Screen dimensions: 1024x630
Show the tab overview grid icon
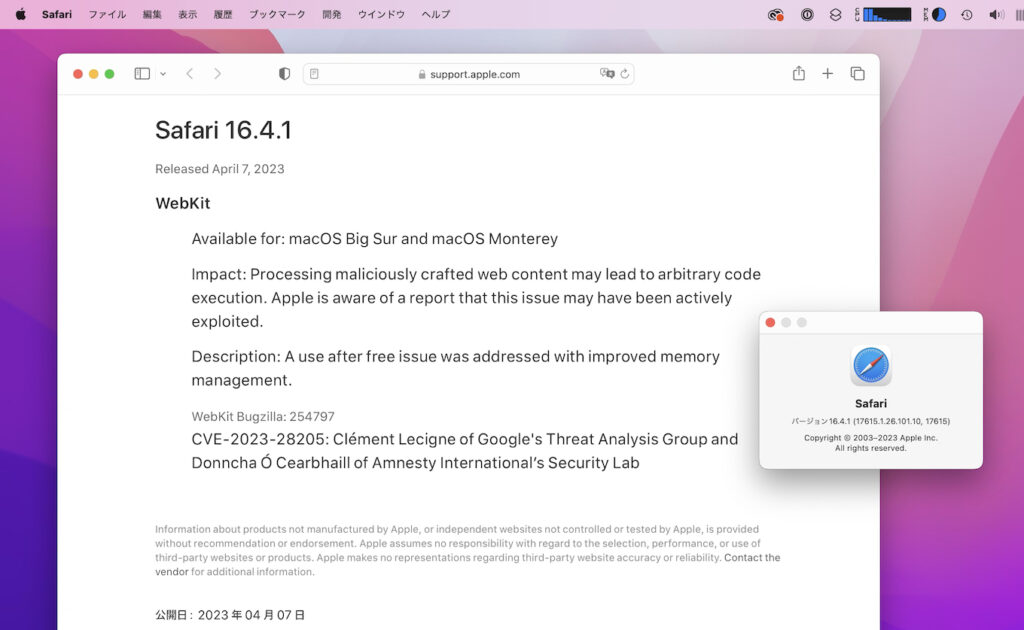(x=857, y=73)
